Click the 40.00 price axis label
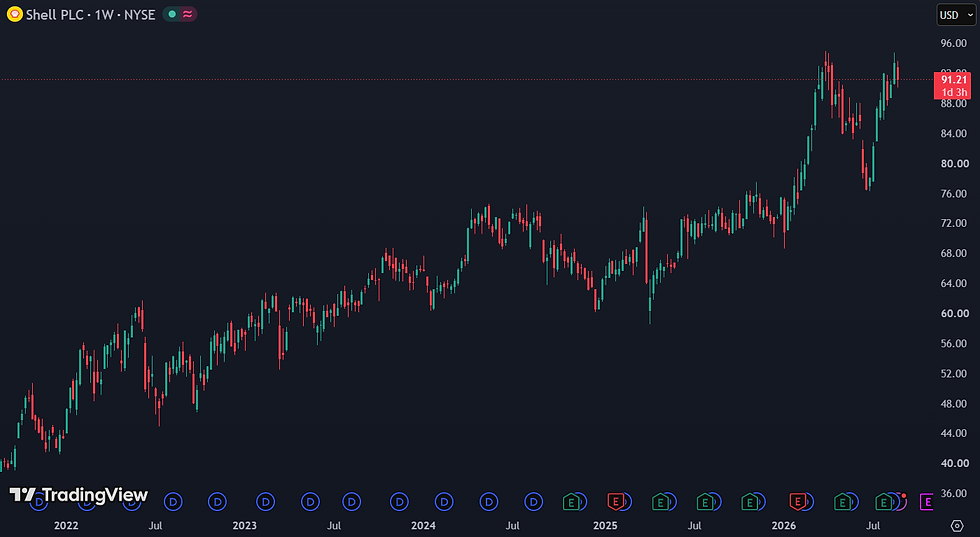980x537 pixels. 954,463
